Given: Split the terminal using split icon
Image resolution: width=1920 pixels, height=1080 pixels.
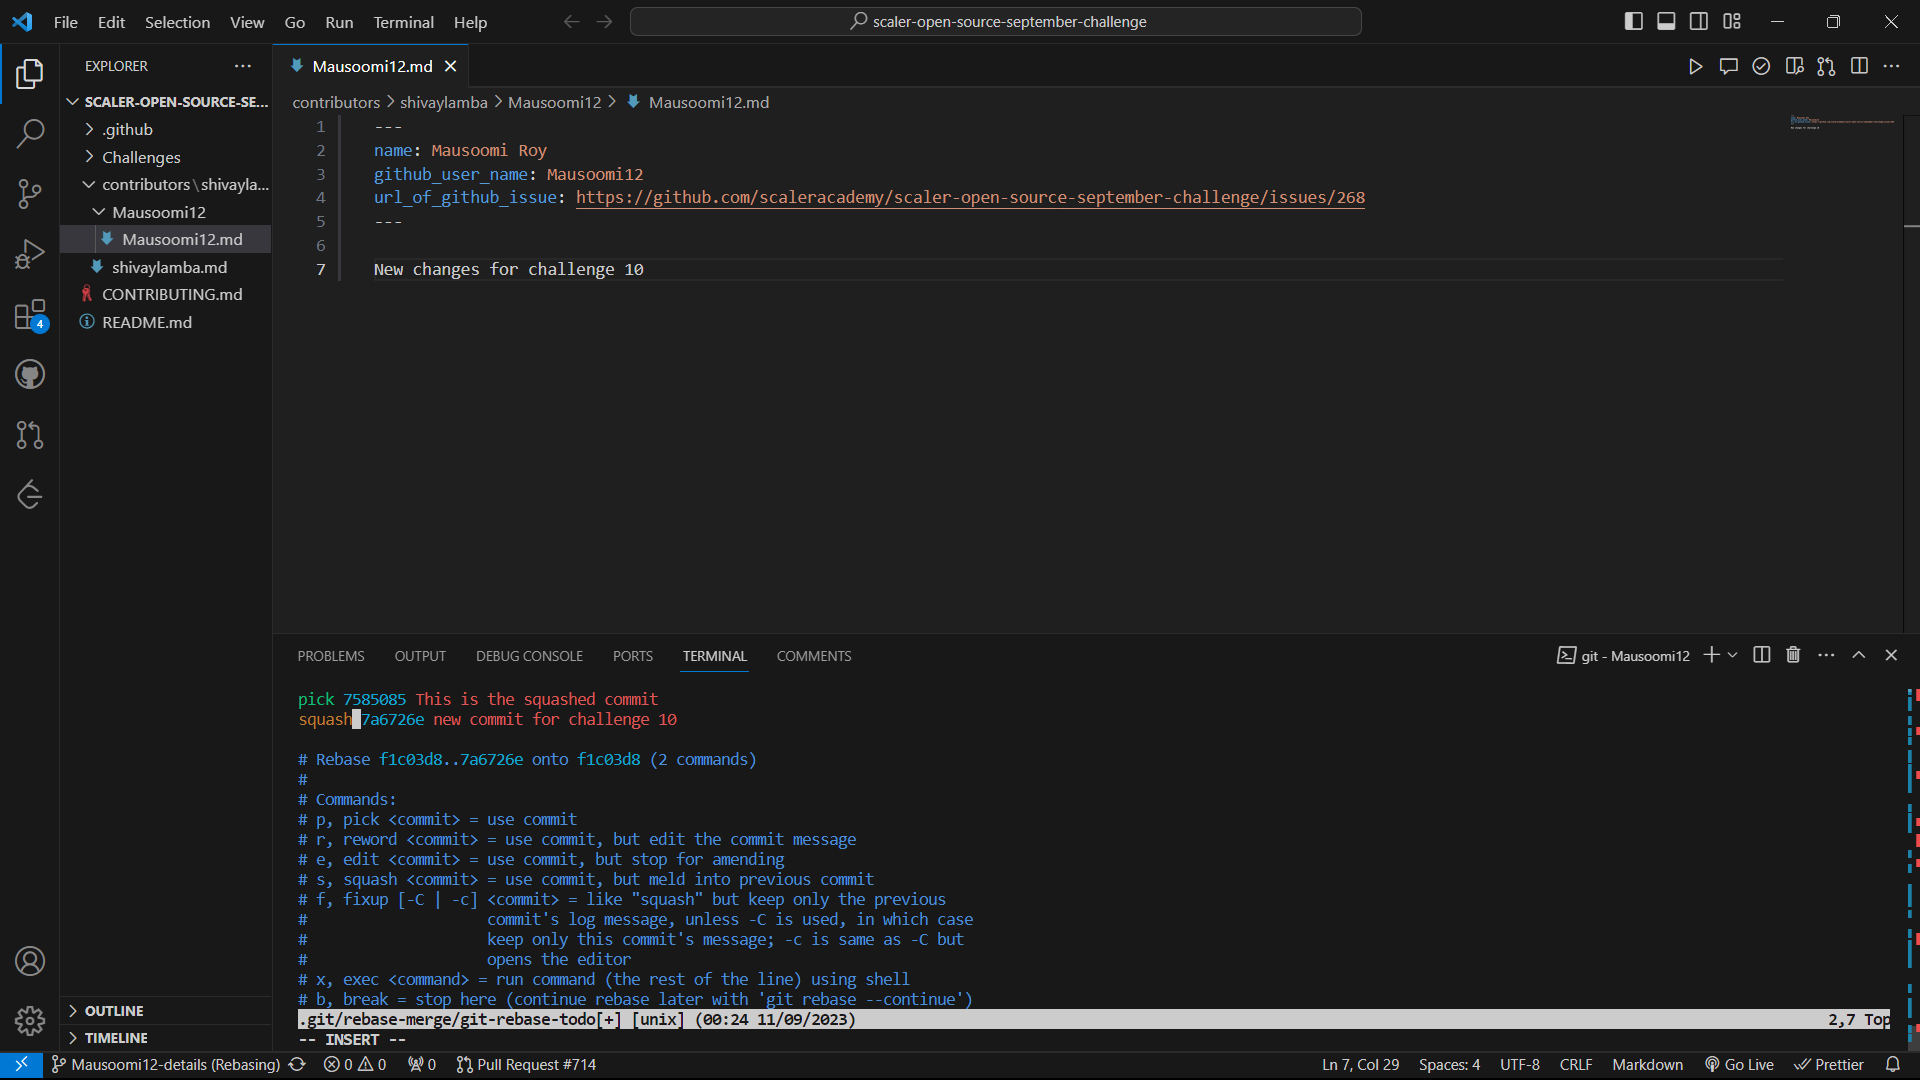Looking at the screenshot, I should click(1760, 655).
